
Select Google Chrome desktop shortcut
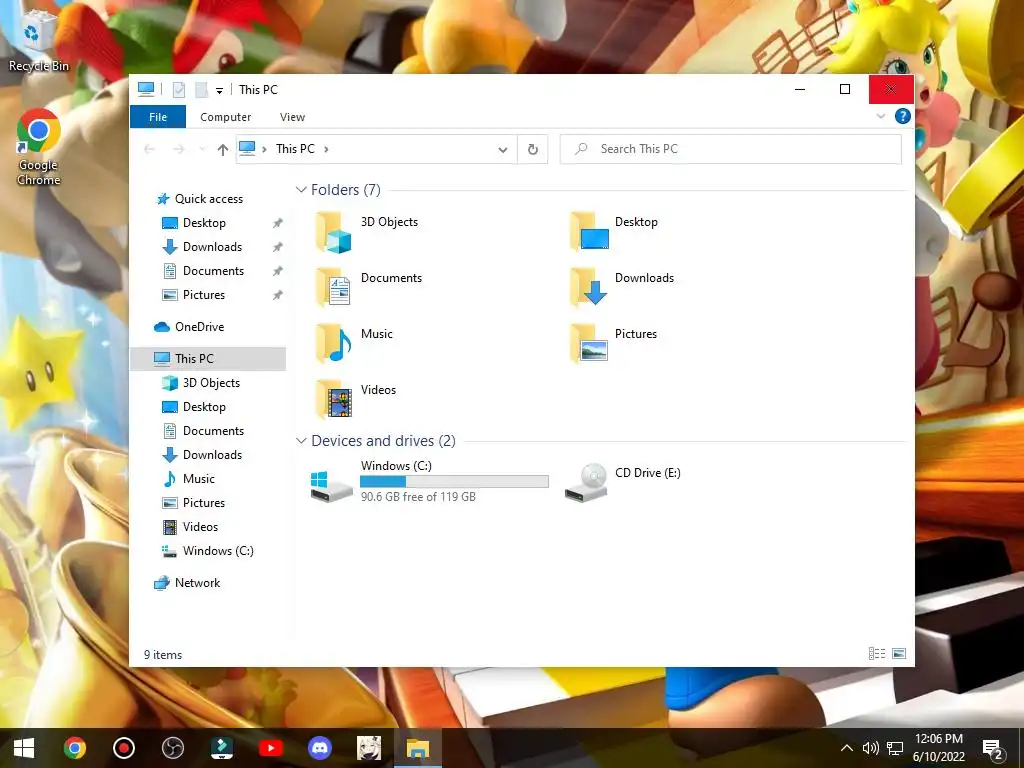click(x=38, y=148)
